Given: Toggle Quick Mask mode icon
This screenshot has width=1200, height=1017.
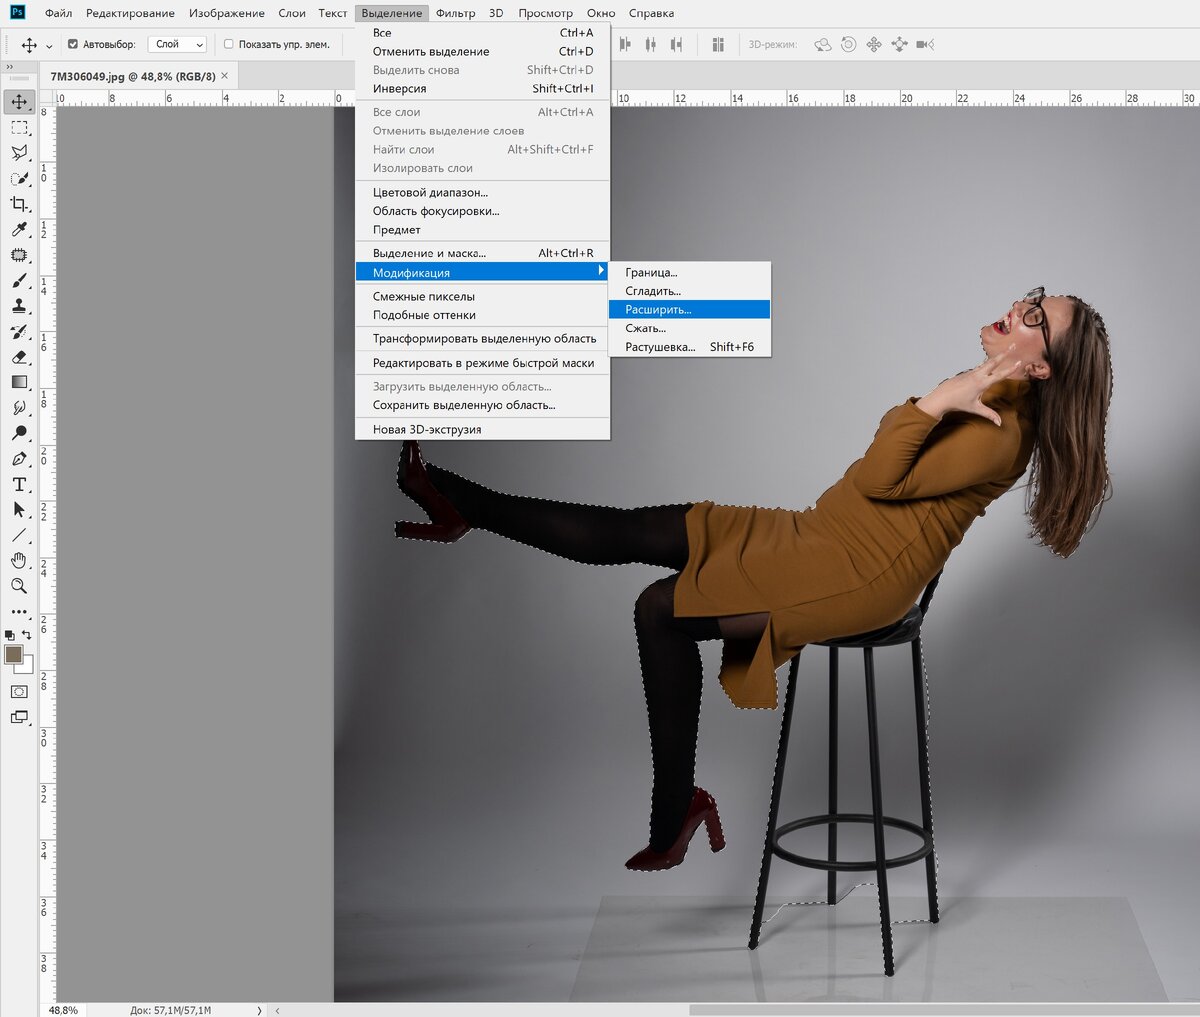Looking at the screenshot, I should tap(19, 692).
